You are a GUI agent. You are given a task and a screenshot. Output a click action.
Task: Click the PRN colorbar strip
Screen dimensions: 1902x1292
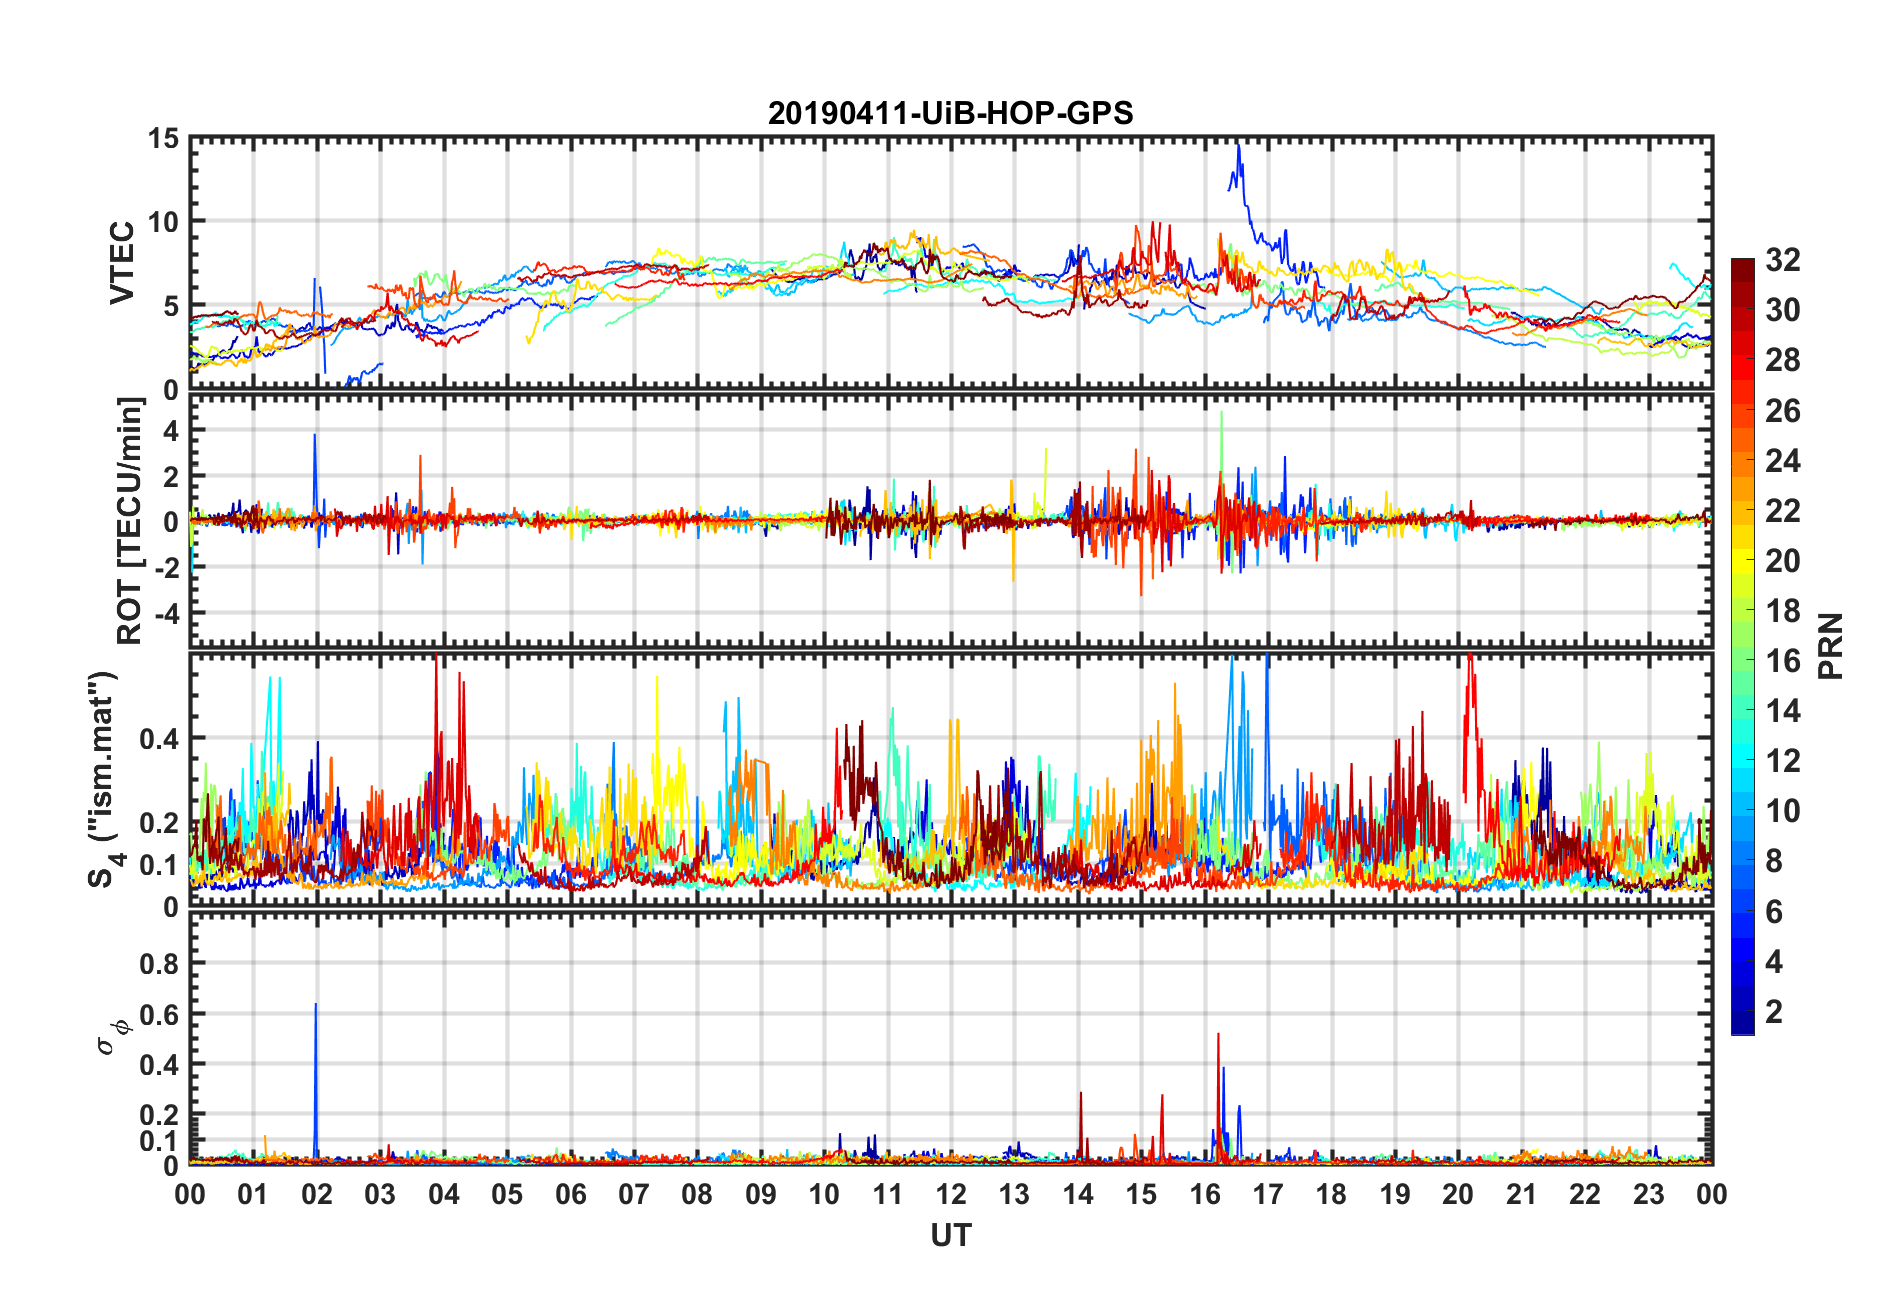coord(1742,646)
